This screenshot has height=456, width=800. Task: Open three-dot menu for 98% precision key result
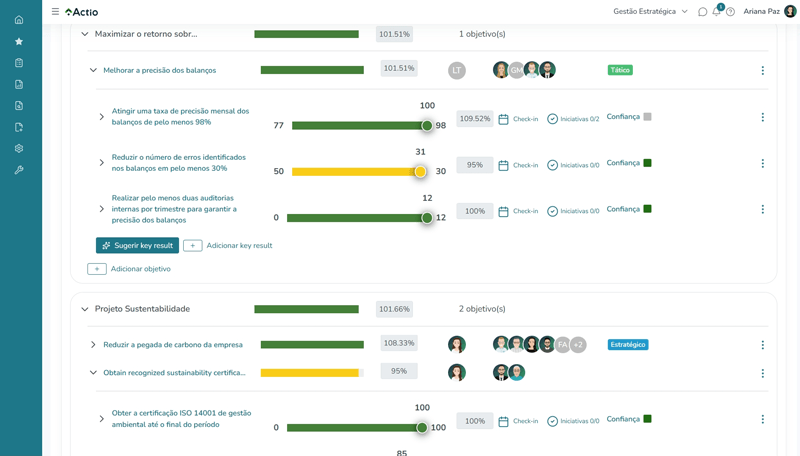[x=763, y=117]
